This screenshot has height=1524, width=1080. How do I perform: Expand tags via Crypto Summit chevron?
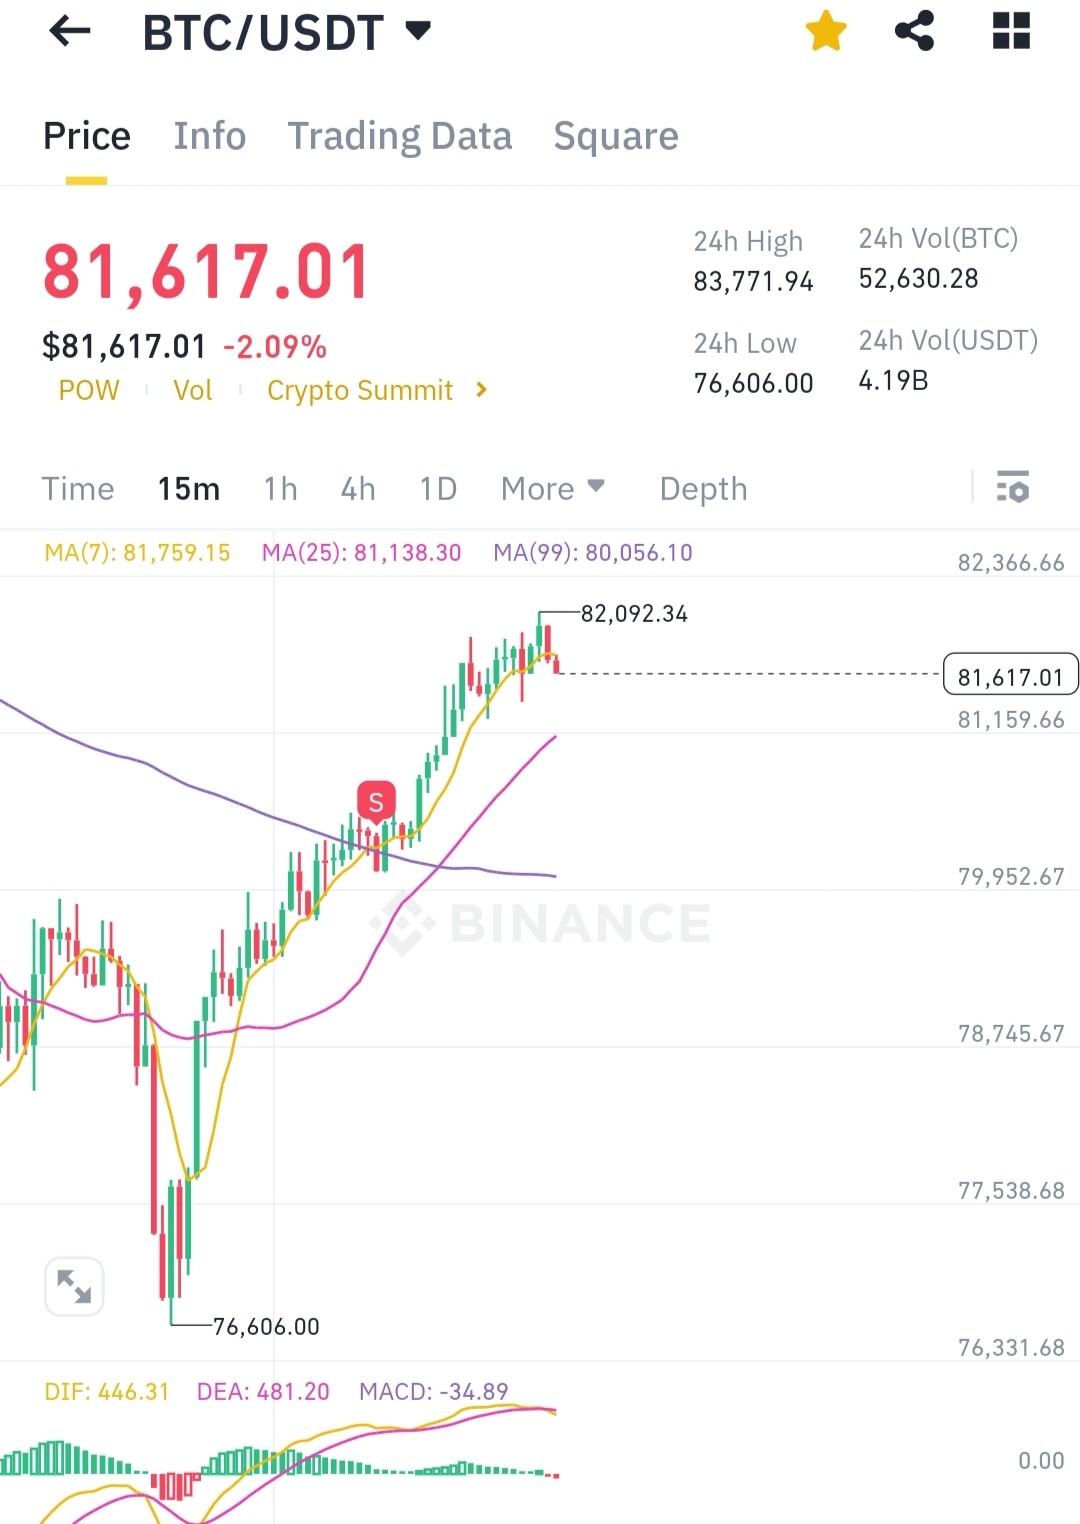click(x=482, y=390)
